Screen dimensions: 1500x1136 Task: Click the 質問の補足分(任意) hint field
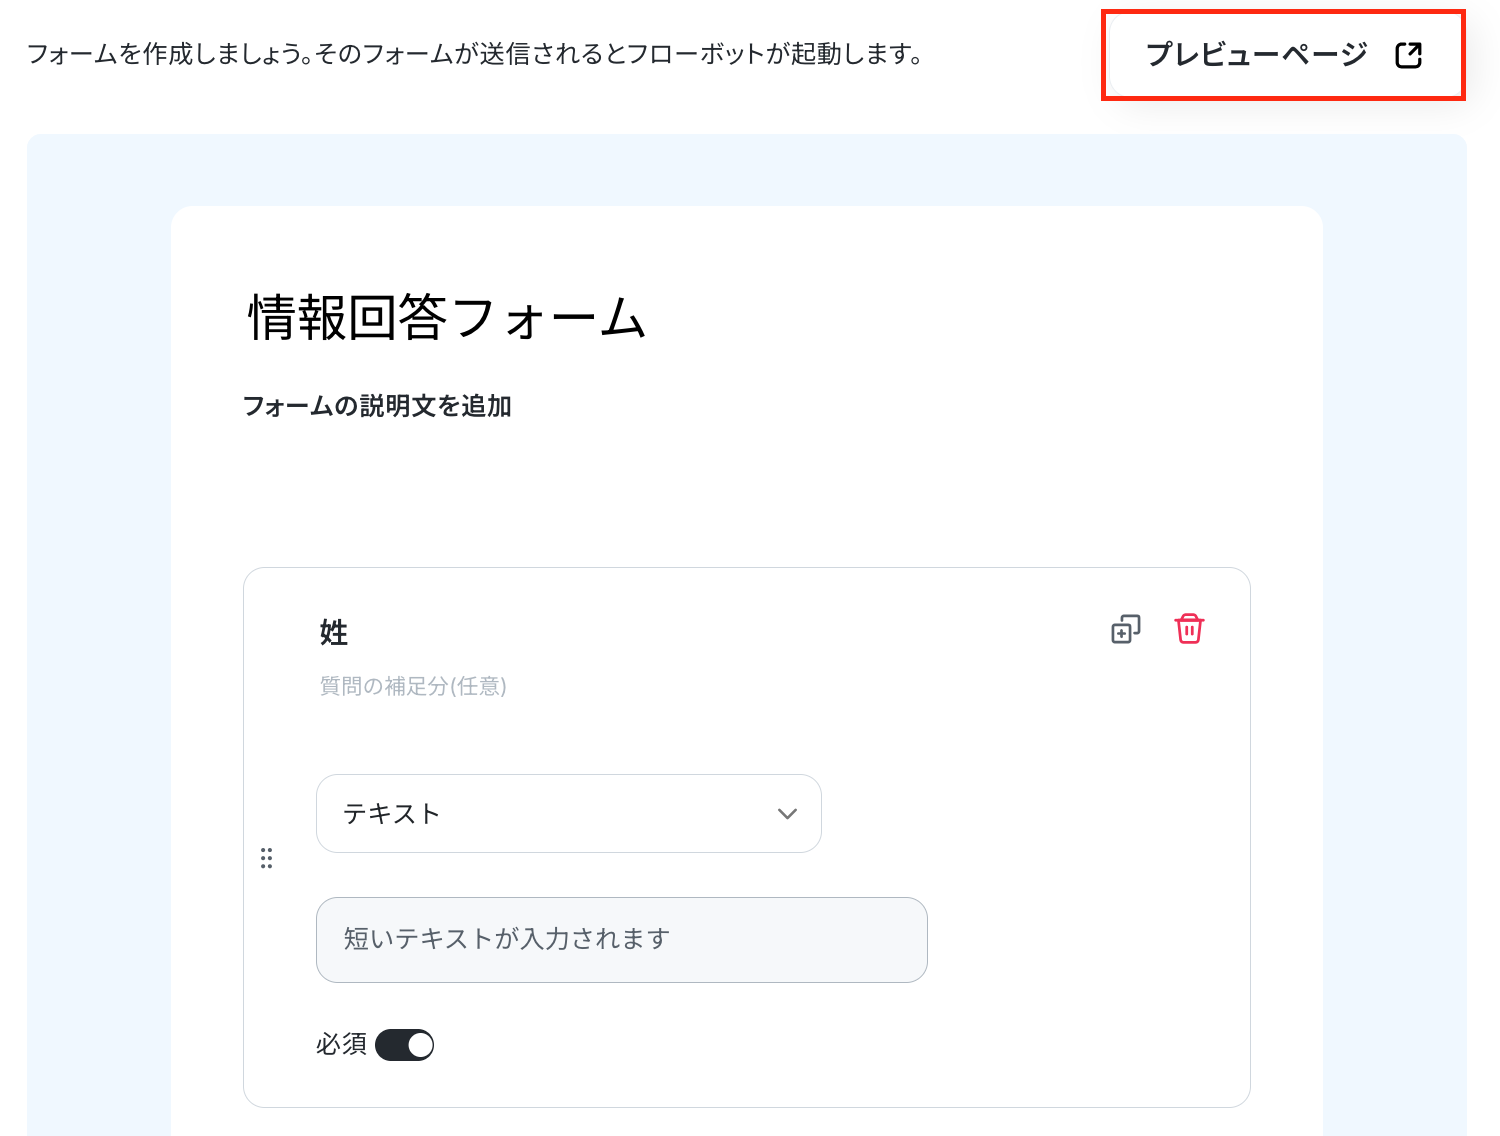(x=413, y=686)
